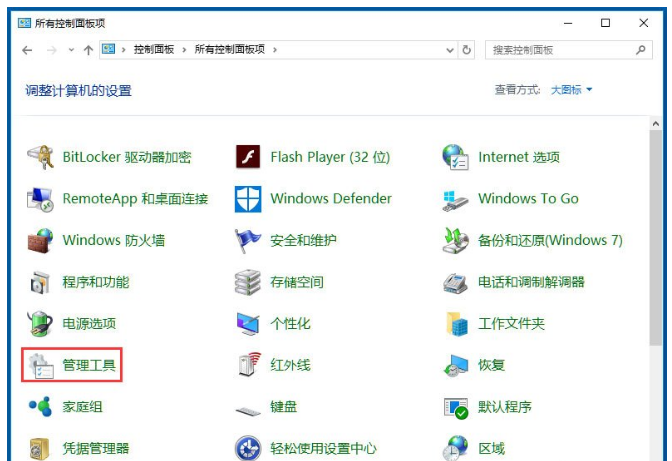
Task: Expand the chevron before 控制面板 breadcrumb
Action: (123, 50)
